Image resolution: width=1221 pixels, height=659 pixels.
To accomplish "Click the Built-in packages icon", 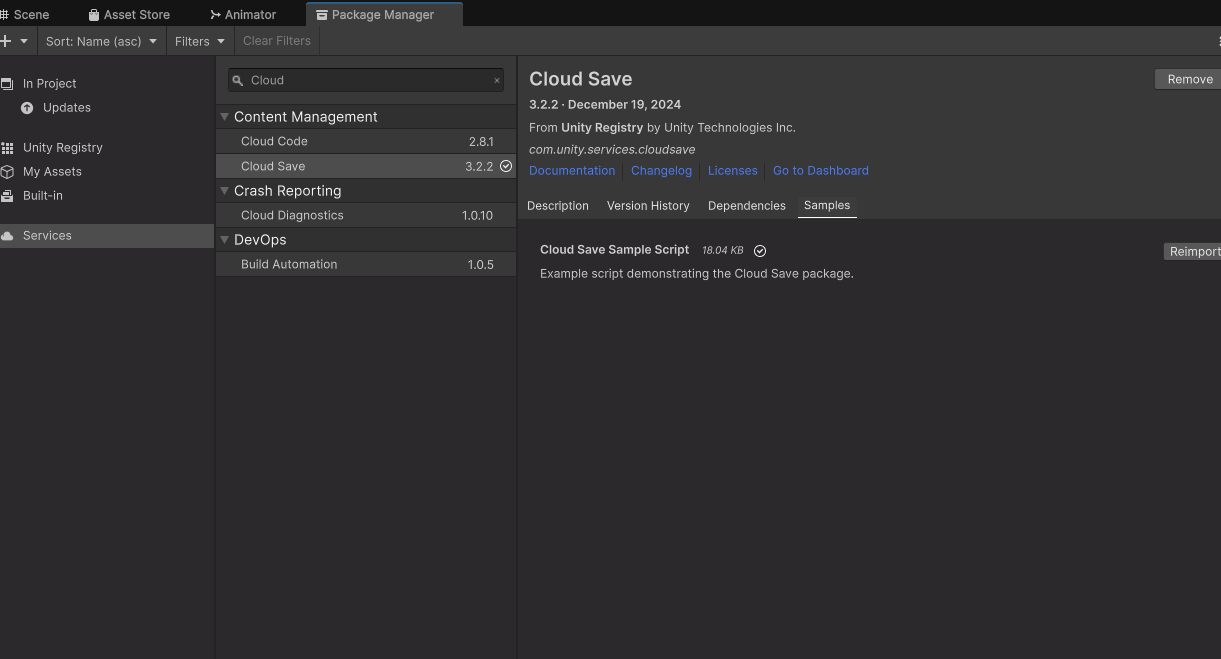I will [7, 196].
